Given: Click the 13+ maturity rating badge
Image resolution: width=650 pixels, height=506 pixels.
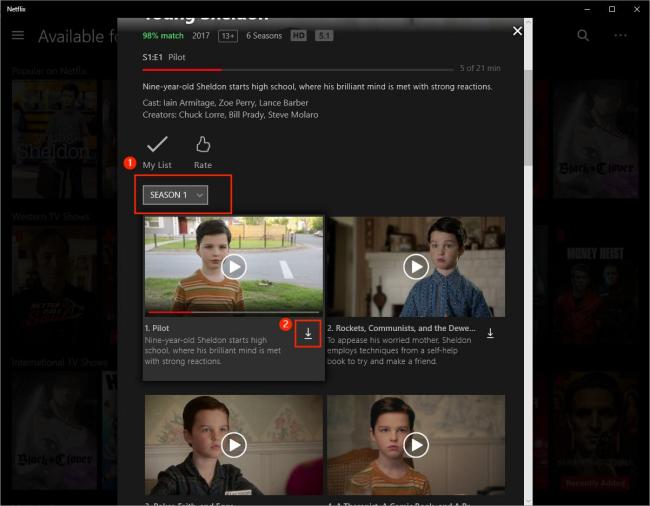Looking at the screenshot, I should [228, 36].
